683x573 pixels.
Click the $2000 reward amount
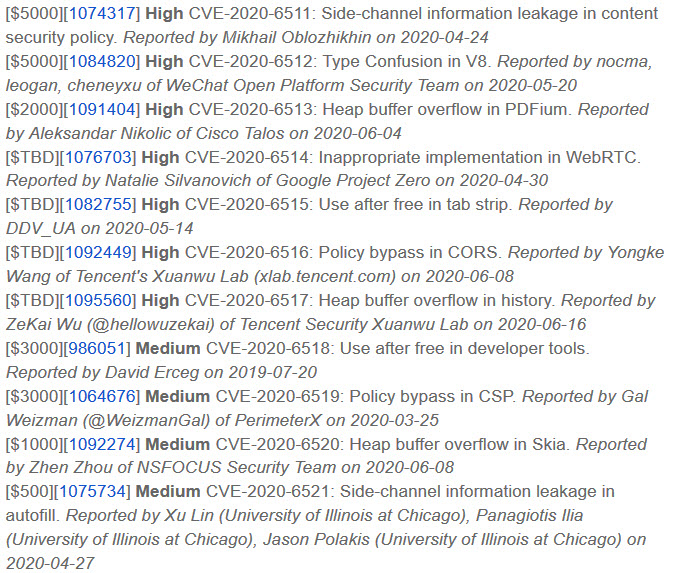[x=35, y=109]
